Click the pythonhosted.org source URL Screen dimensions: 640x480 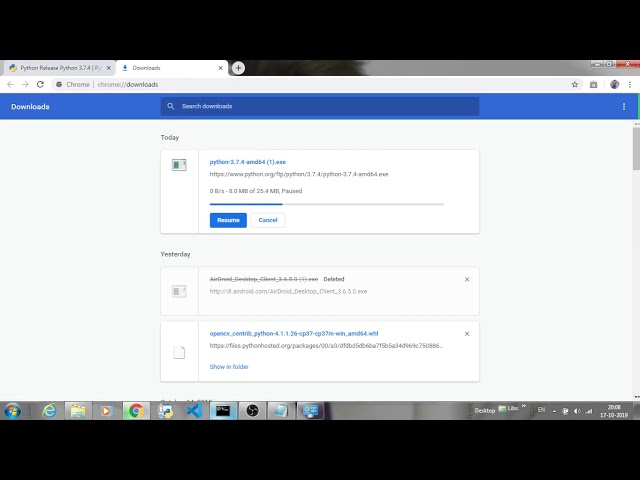(326, 346)
